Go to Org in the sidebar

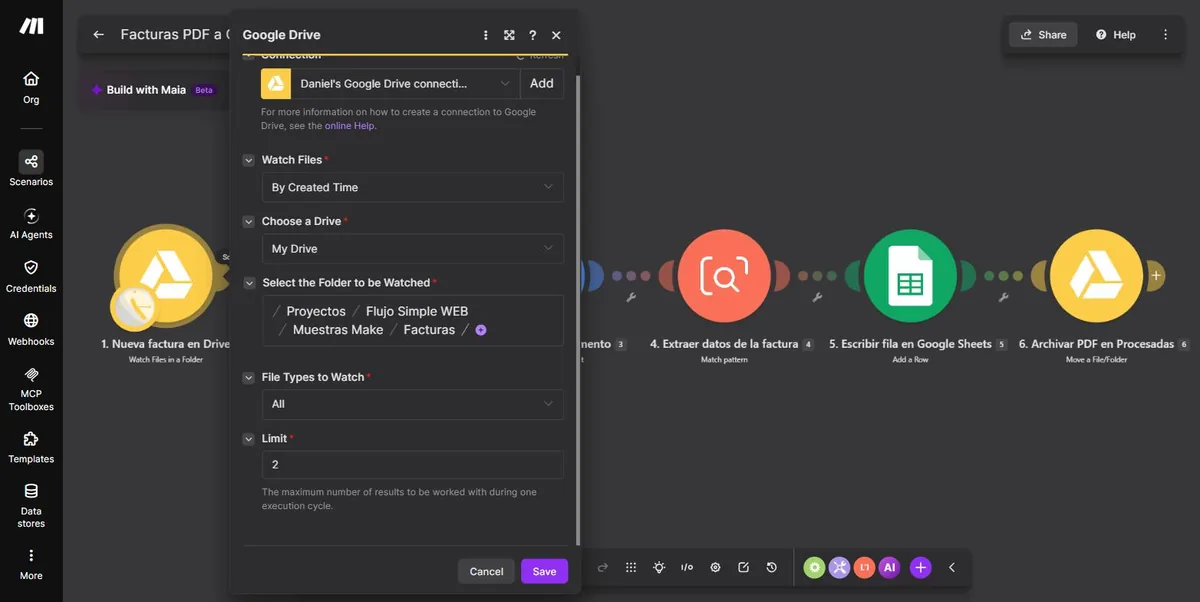pyautogui.click(x=31, y=87)
